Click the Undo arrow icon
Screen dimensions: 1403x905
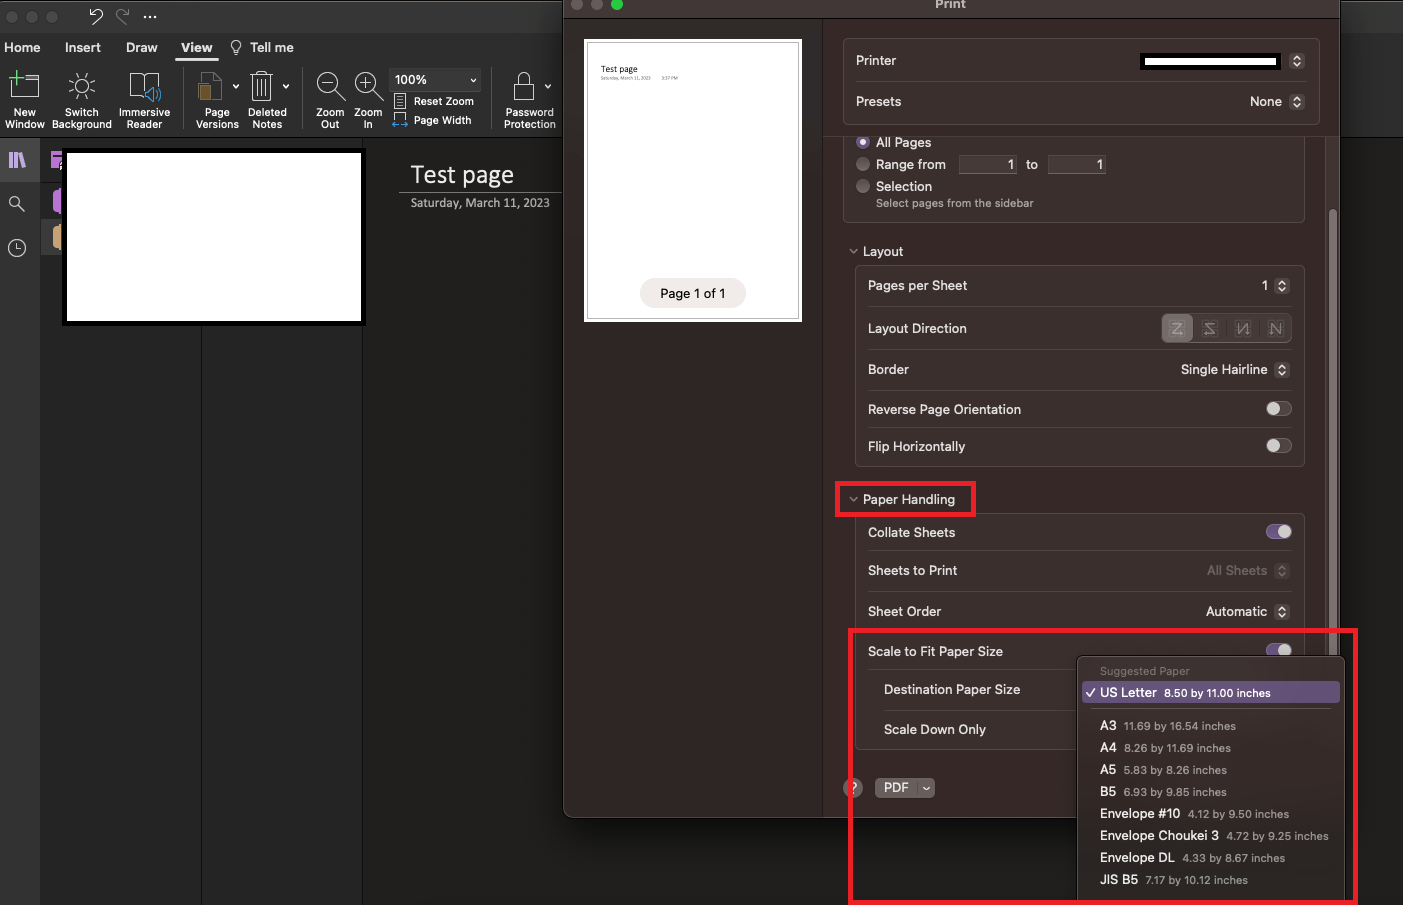click(96, 16)
